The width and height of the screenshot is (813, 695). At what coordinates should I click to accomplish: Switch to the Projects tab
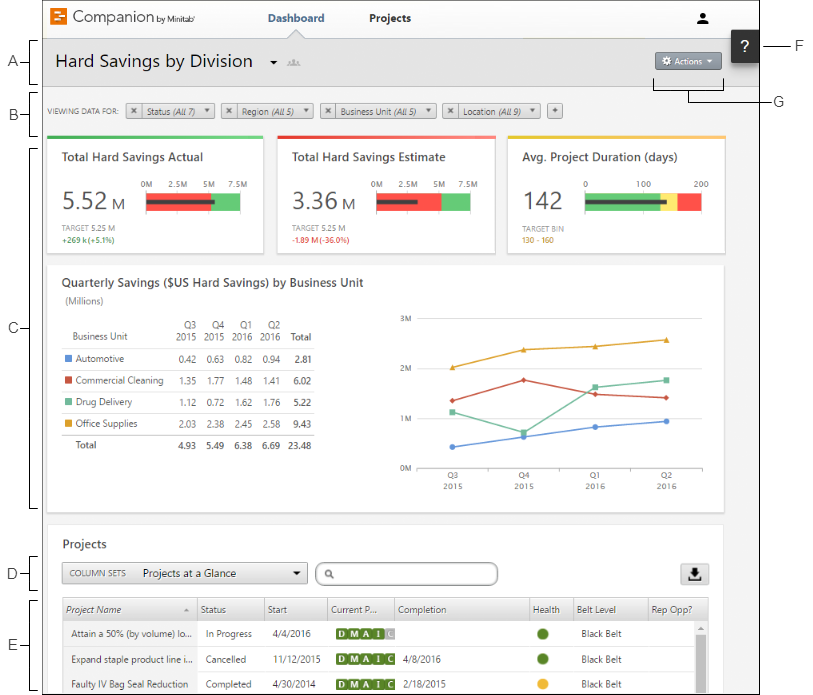tap(390, 18)
